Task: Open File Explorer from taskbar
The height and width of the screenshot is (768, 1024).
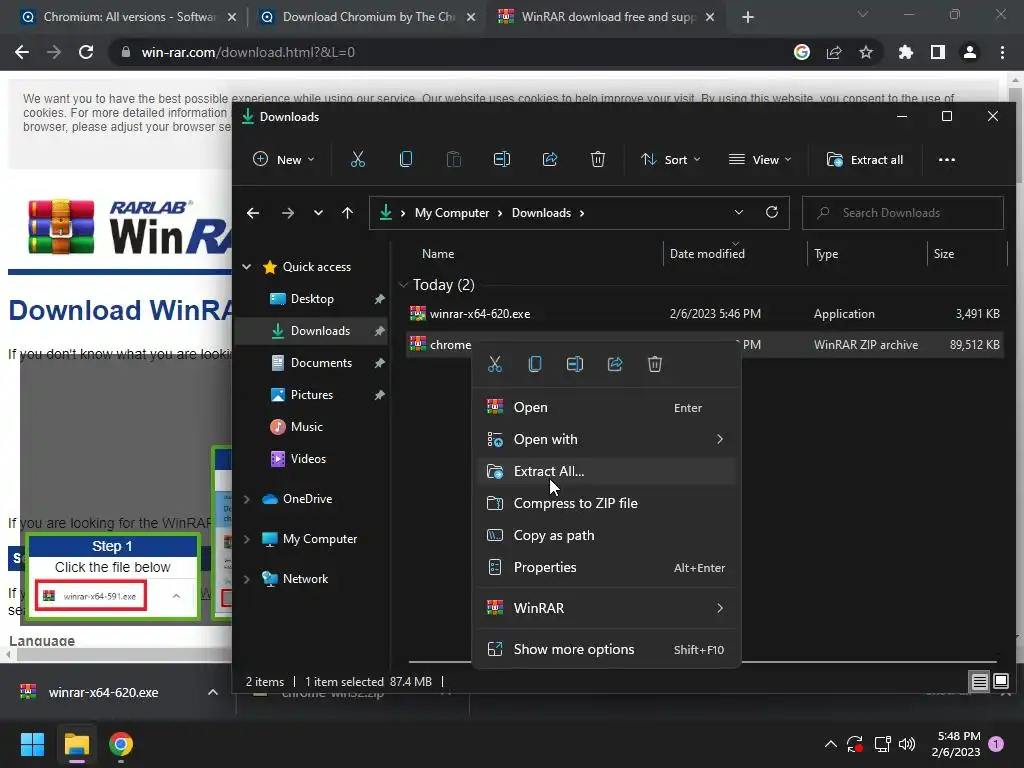Action: pos(76,744)
